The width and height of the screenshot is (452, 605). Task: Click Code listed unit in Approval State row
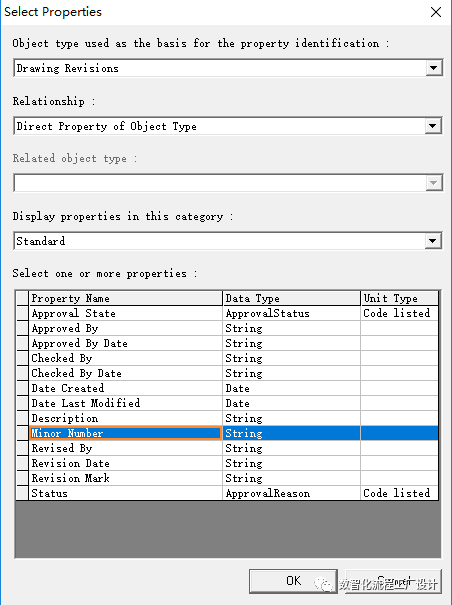(400, 313)
